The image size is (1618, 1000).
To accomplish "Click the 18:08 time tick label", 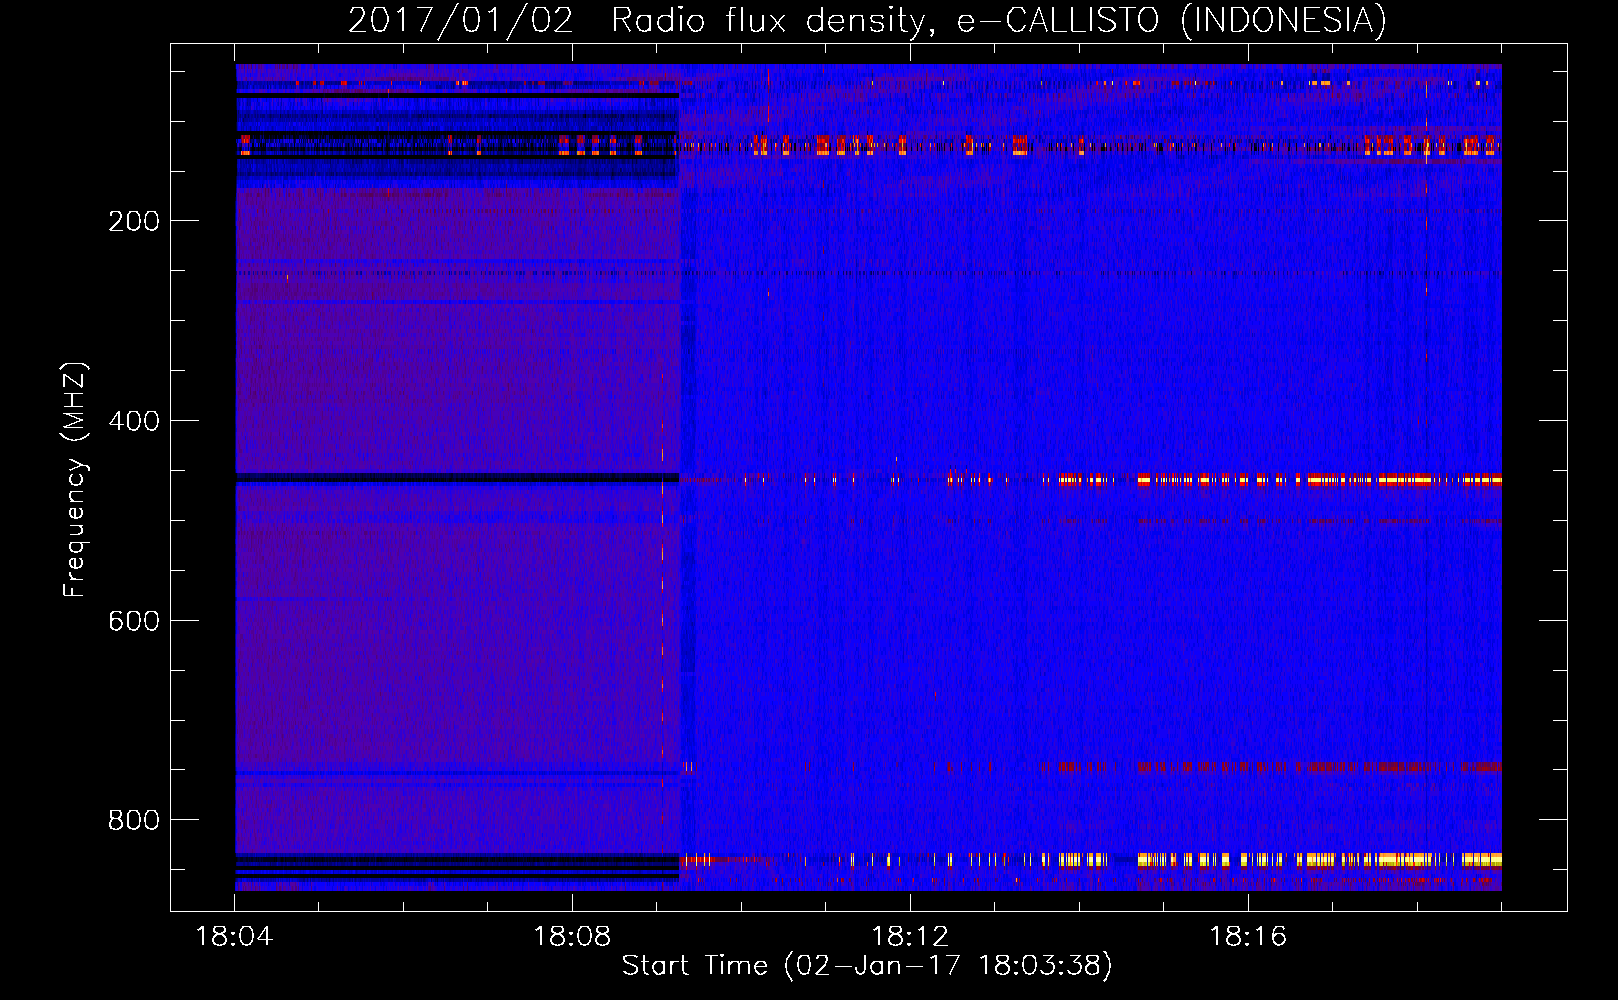I will coord(572,937).
